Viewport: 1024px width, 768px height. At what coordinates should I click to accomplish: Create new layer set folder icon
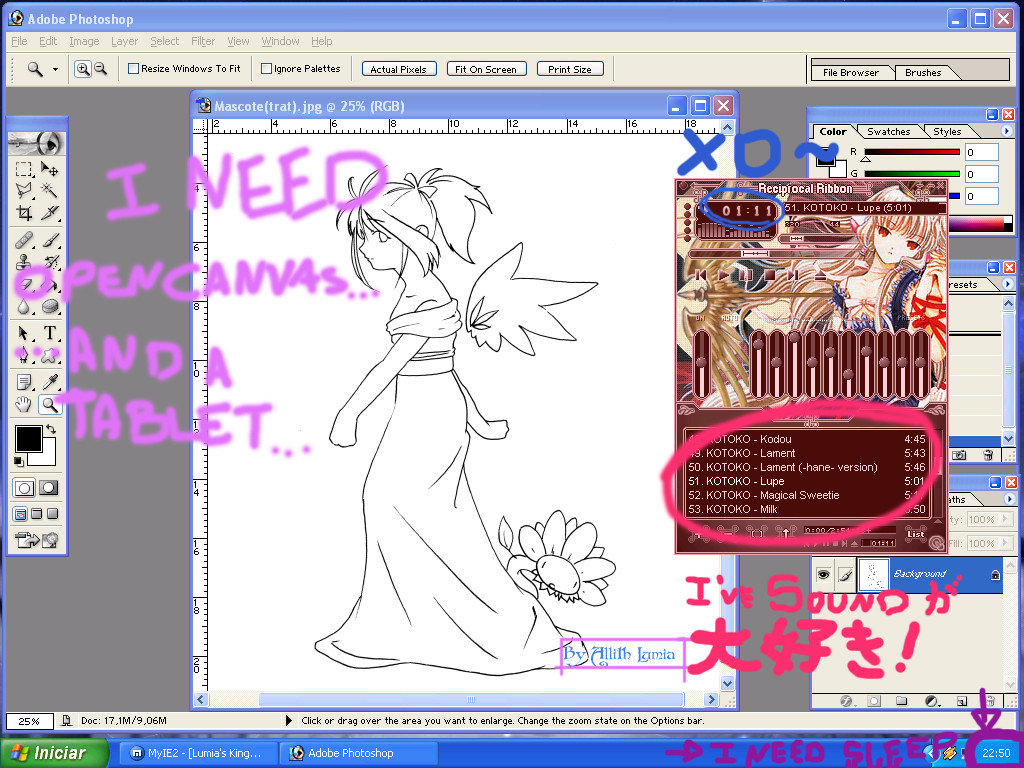(x=902, y=701)
